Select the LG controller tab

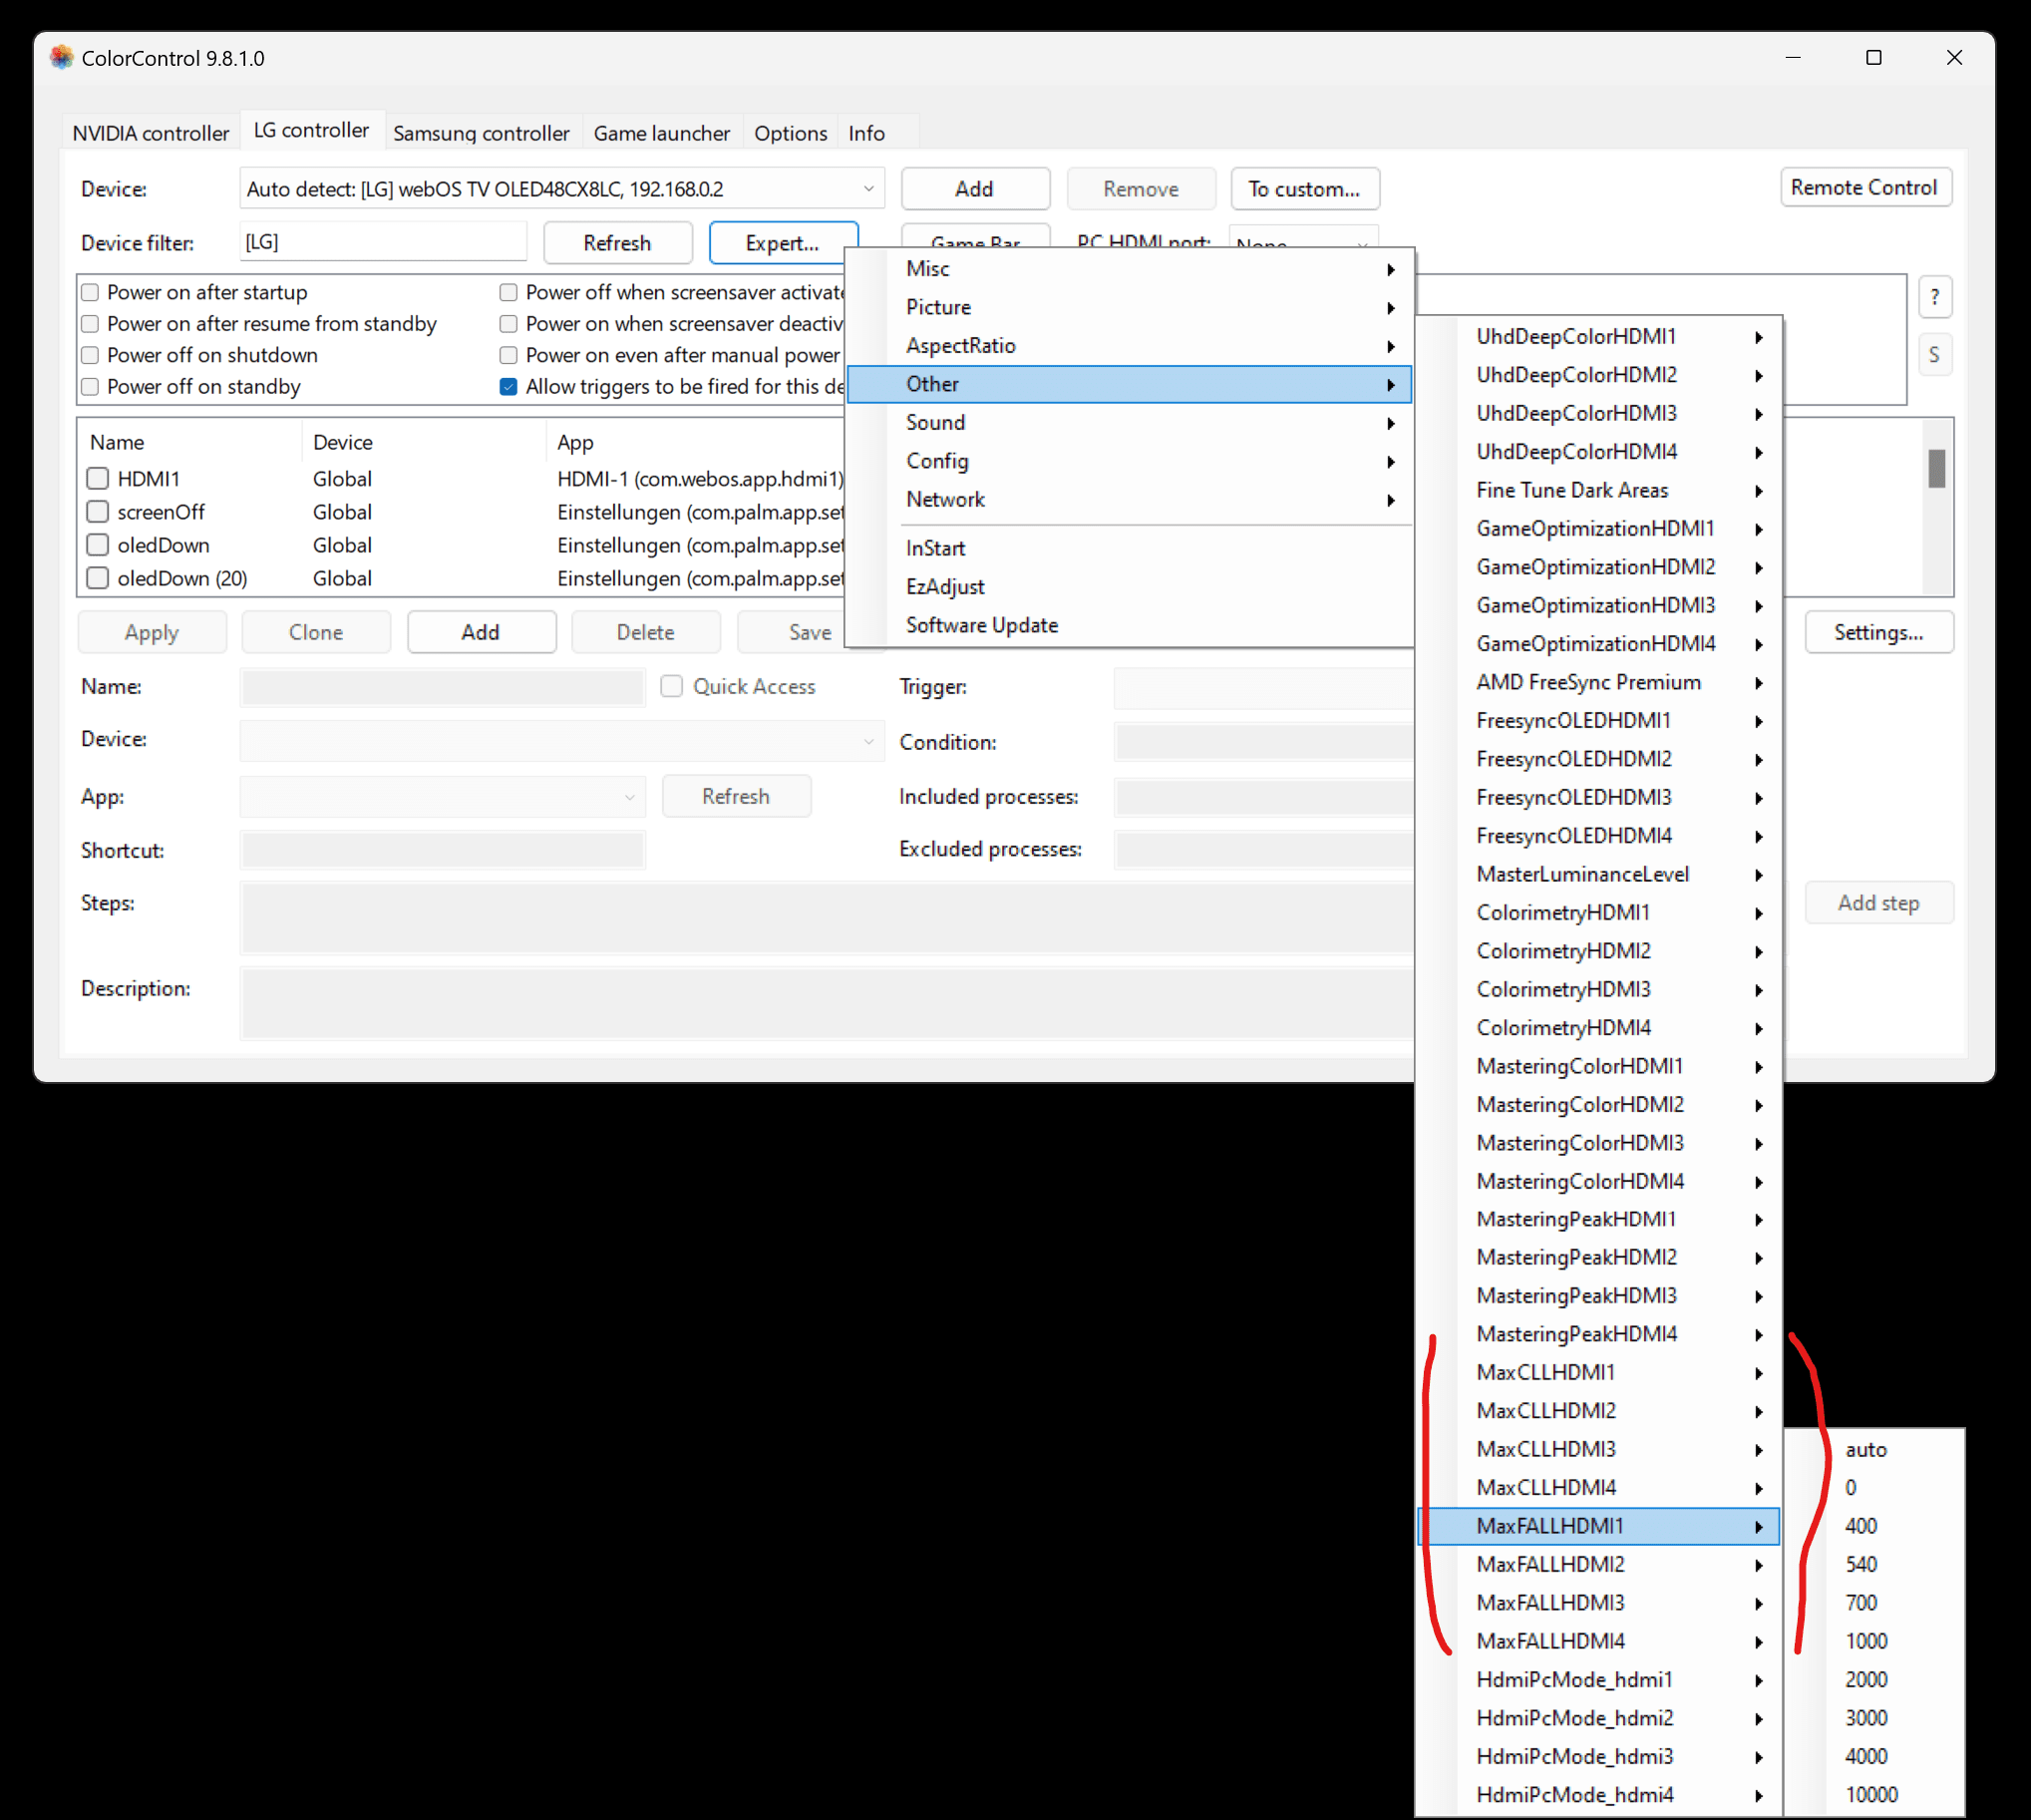coord(311,130)
